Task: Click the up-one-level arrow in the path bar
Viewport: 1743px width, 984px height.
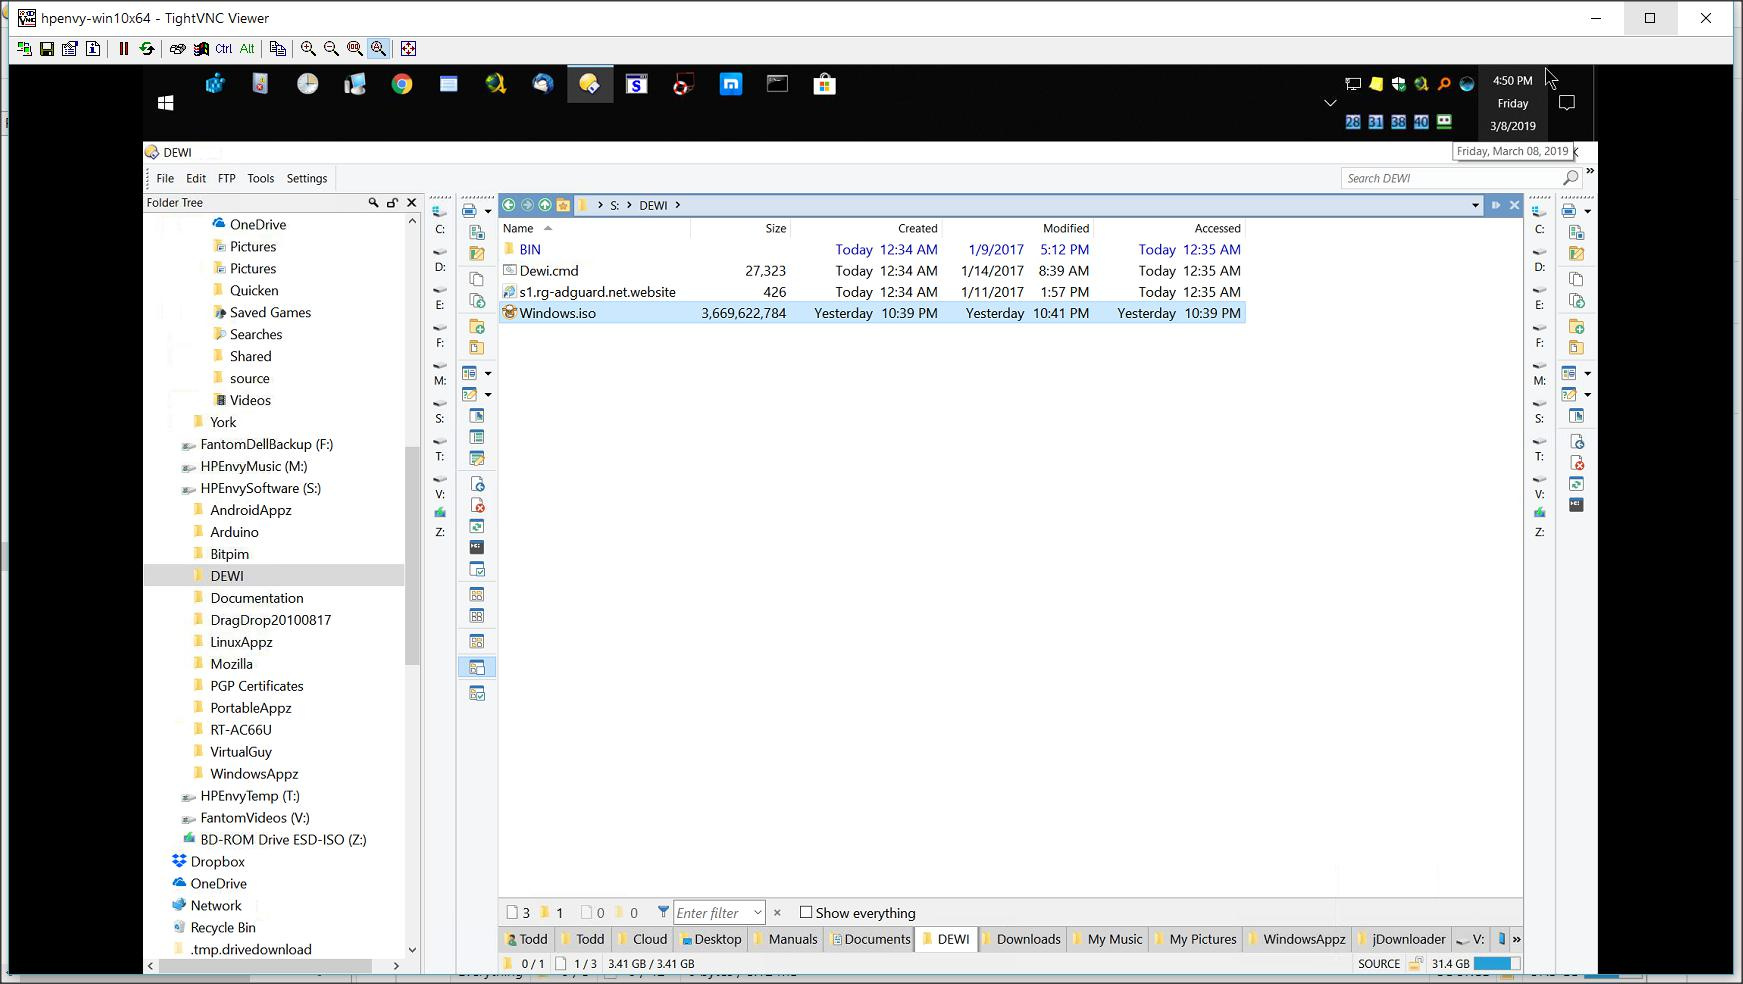Action: coord(545,205)
